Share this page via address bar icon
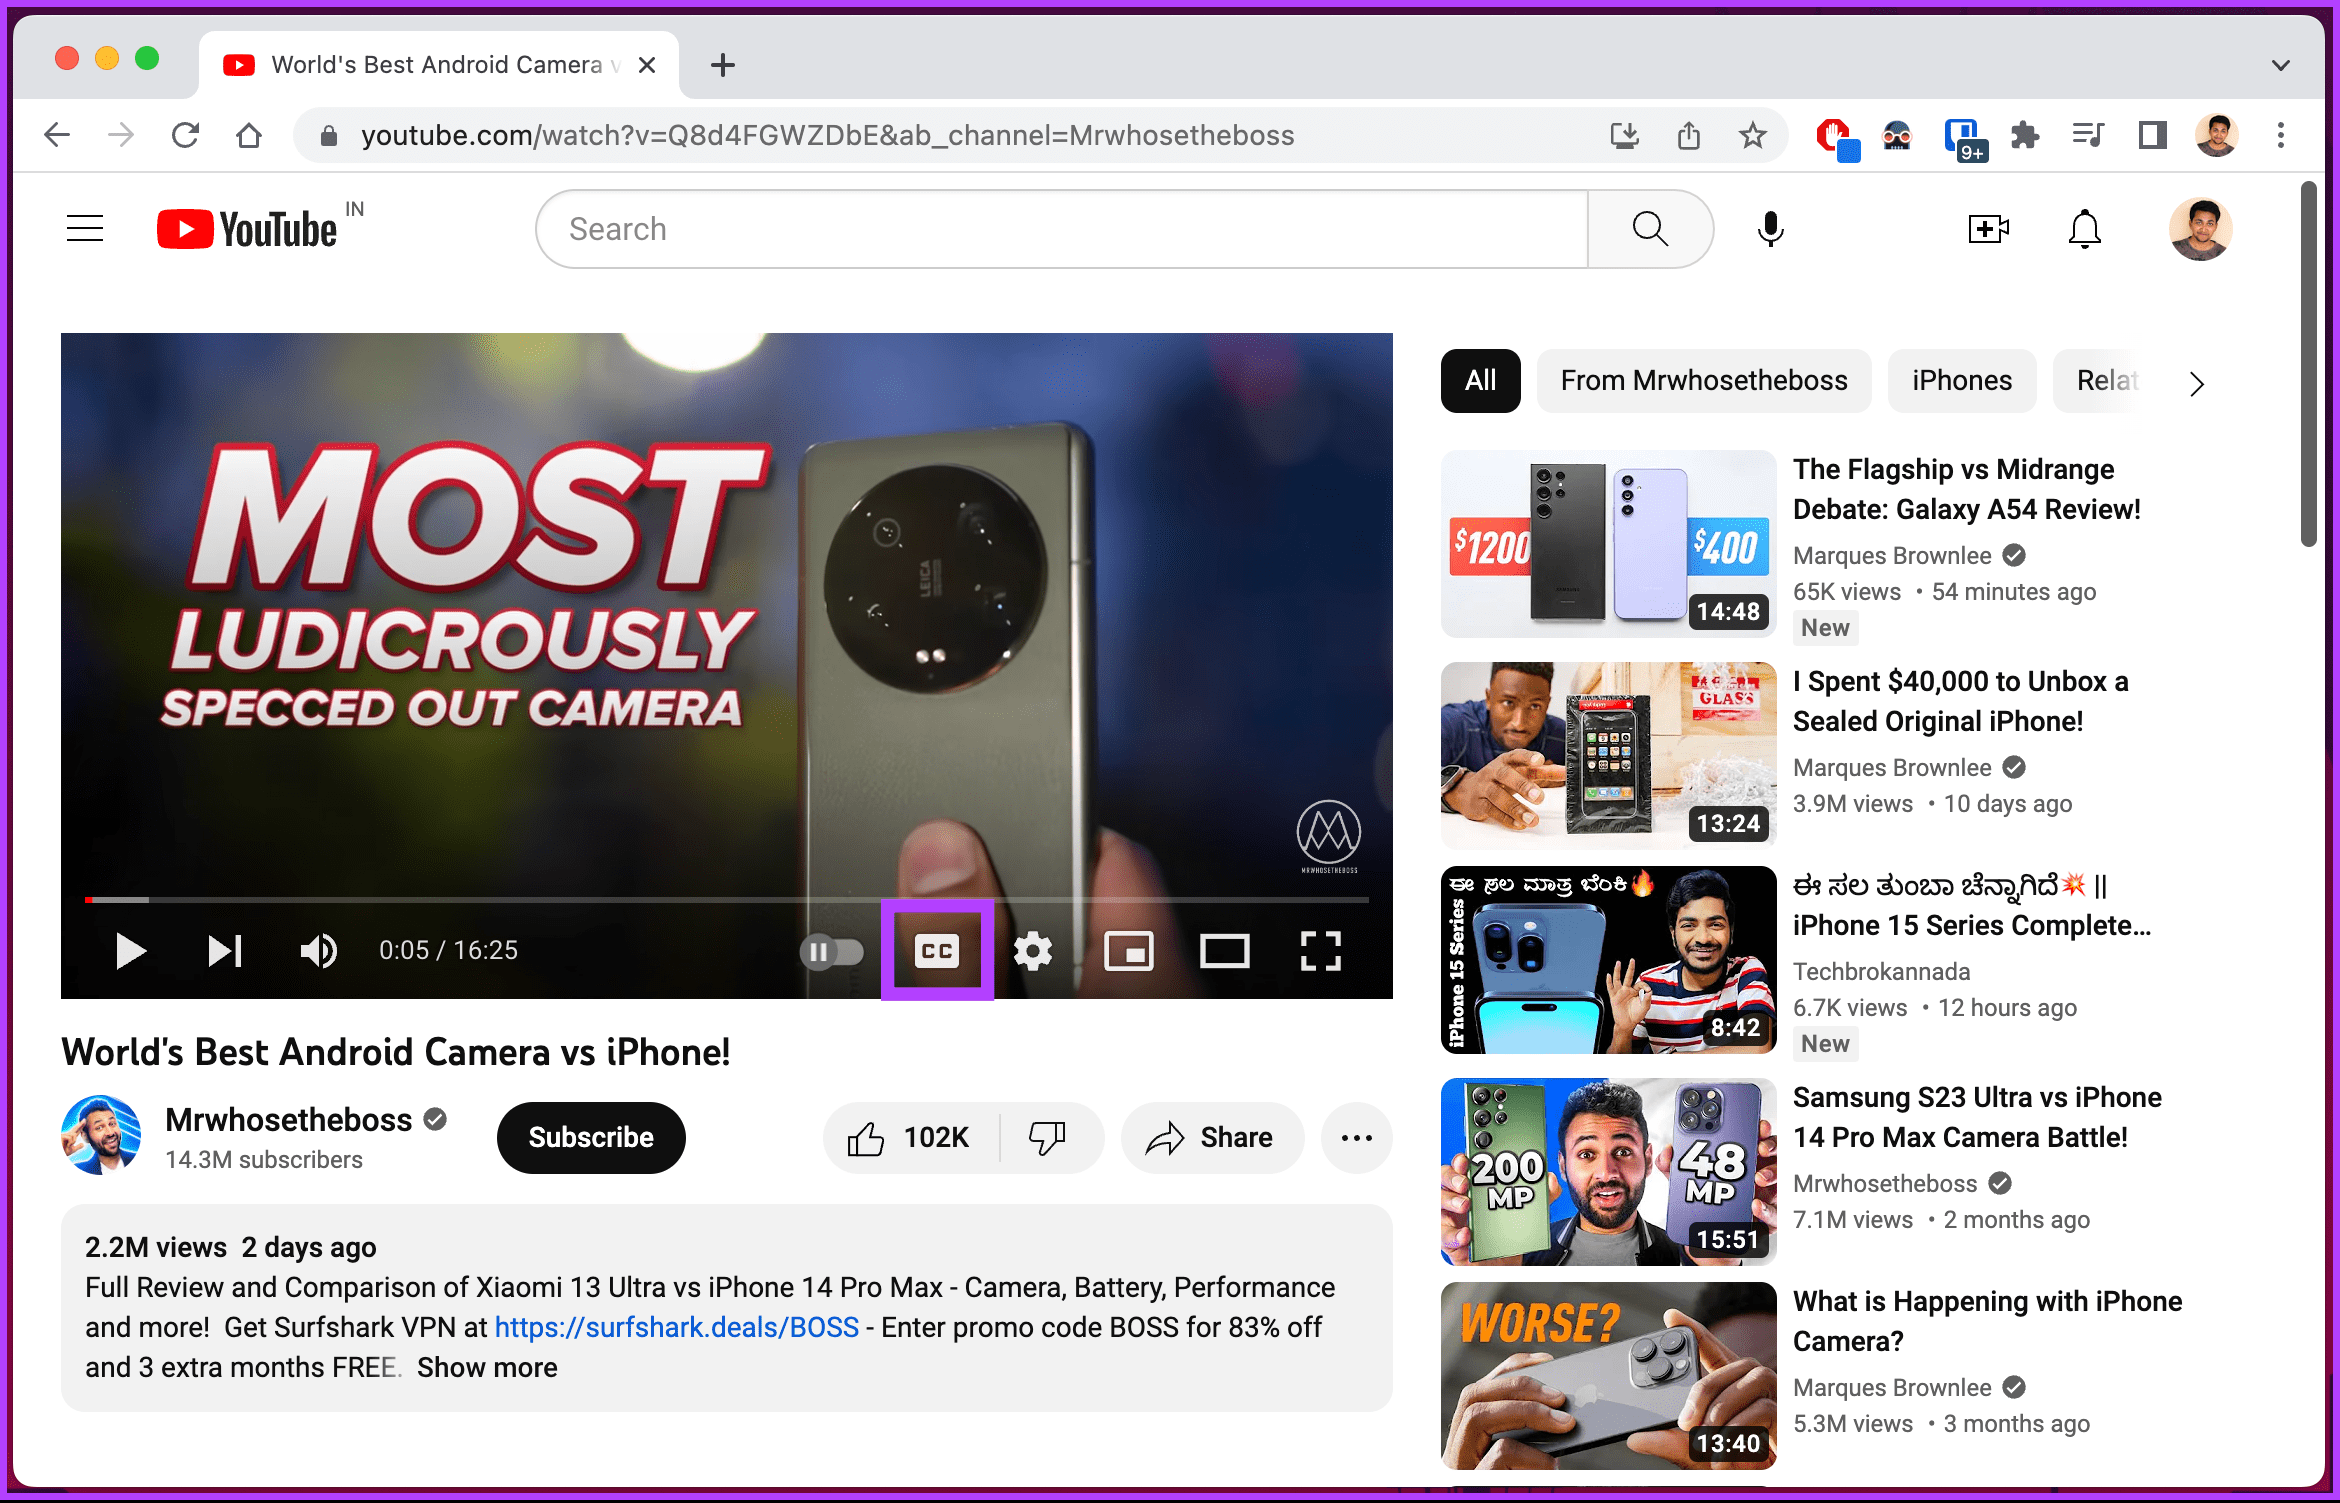2340x1503 pixels. click(x=1689, y=135)
